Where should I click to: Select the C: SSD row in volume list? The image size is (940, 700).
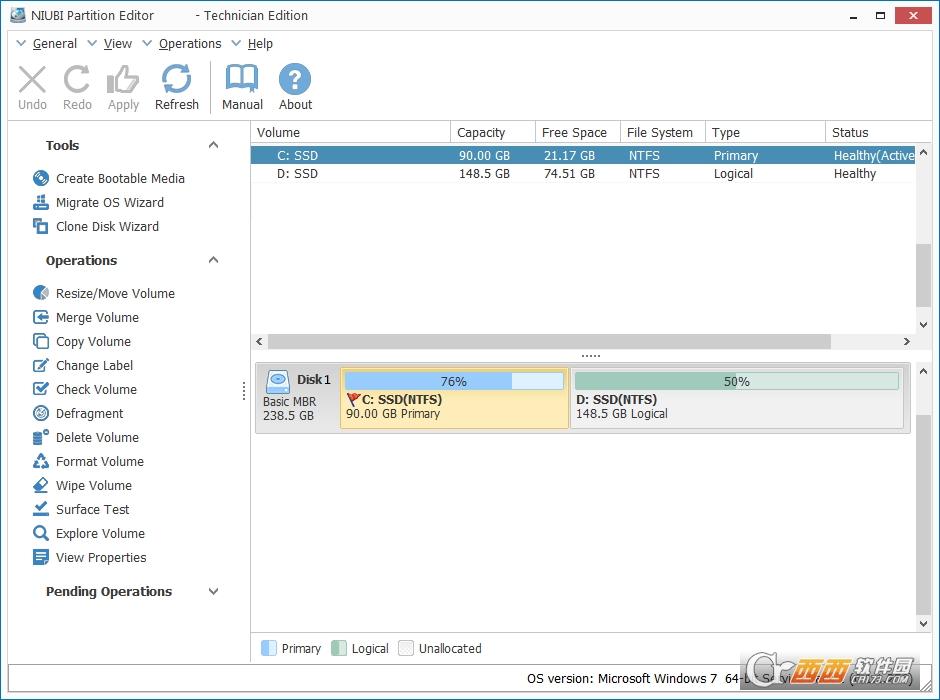click(x=583, y=155)
